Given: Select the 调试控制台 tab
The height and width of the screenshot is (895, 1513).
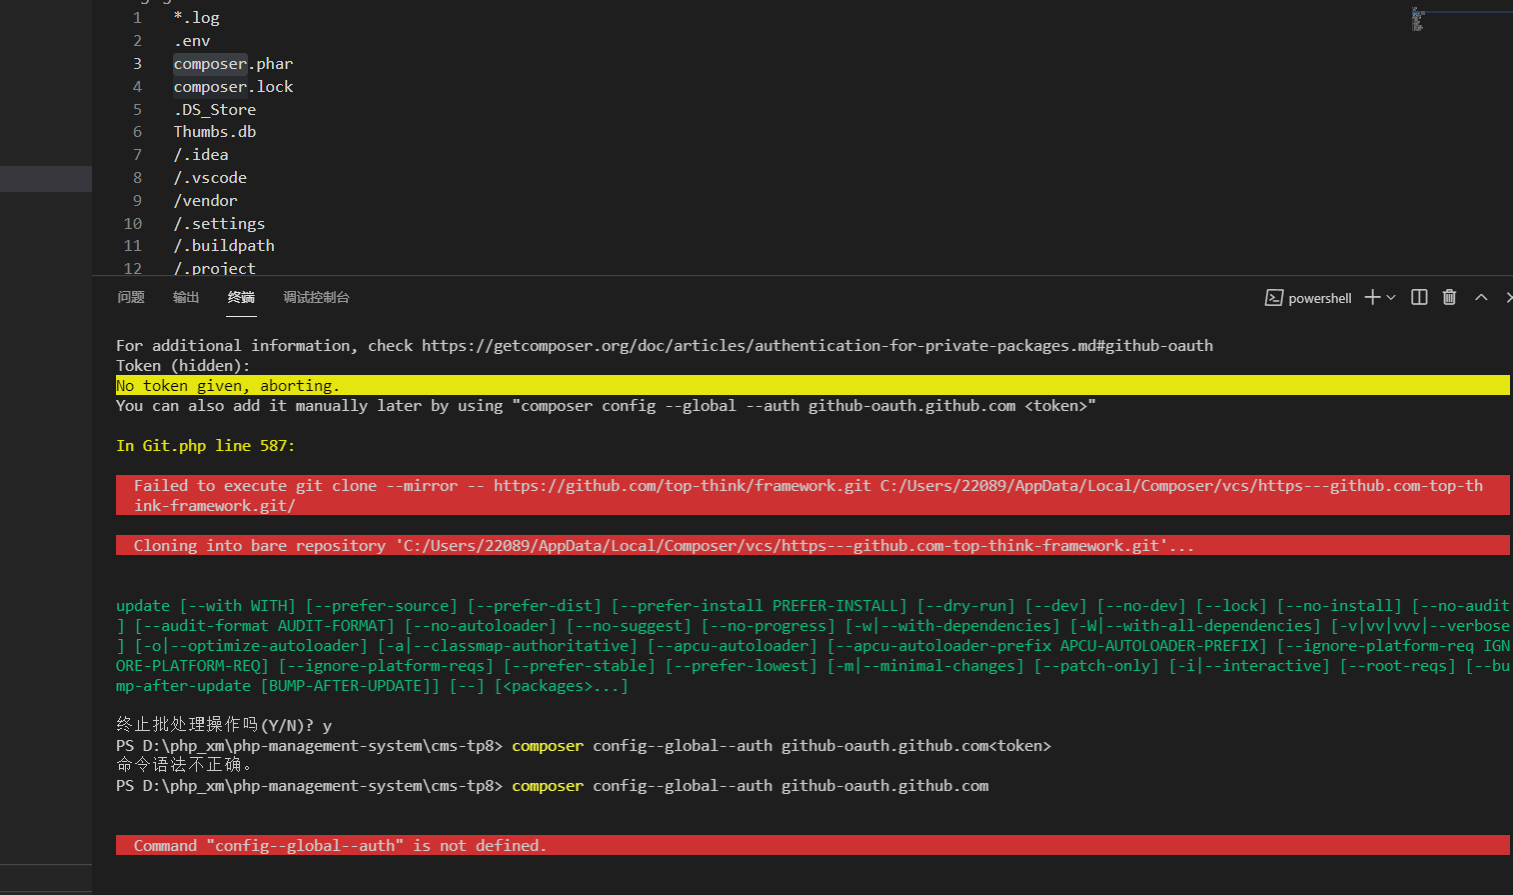Looking at the screenshot, I should [317, 297].
